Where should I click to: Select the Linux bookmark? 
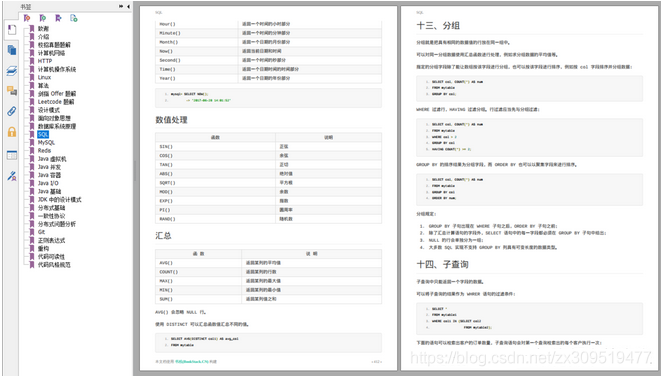click(44, 77)
